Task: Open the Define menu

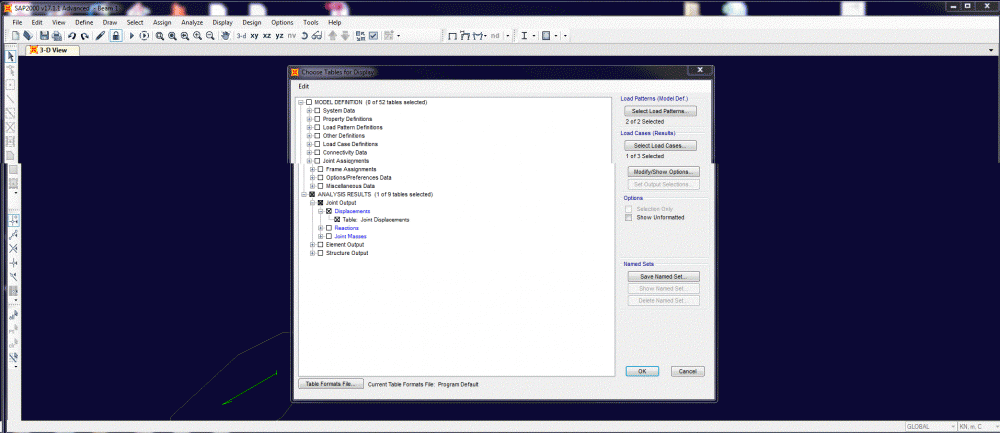Action: pyautogui.click(x=84, y=22)
